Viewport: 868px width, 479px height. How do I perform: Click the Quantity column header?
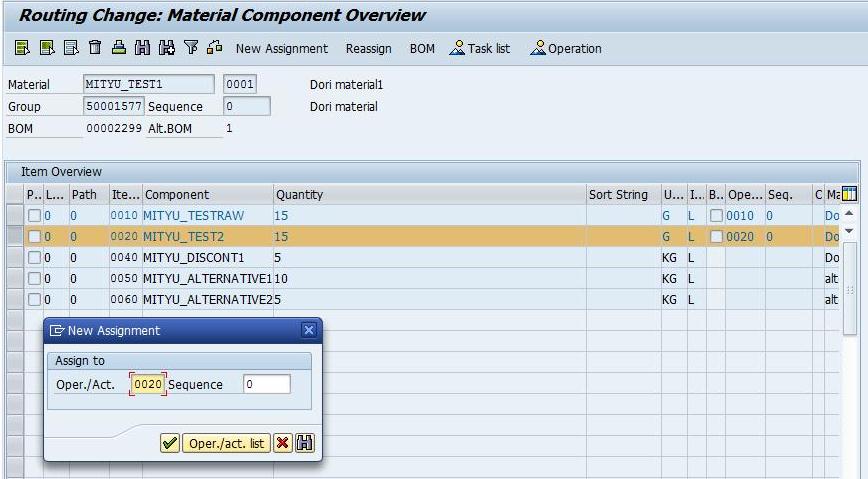coord(430,194)
